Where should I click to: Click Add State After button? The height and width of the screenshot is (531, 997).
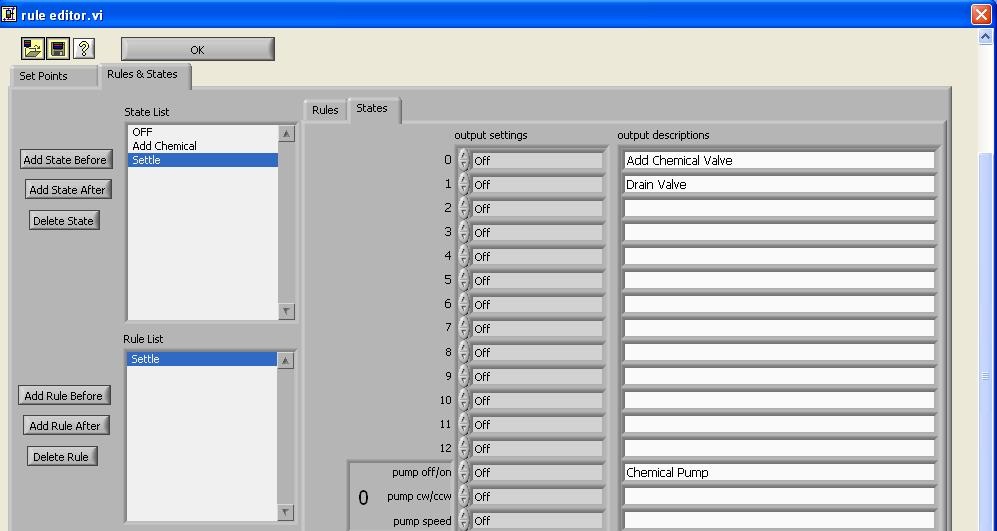(68, 190)
